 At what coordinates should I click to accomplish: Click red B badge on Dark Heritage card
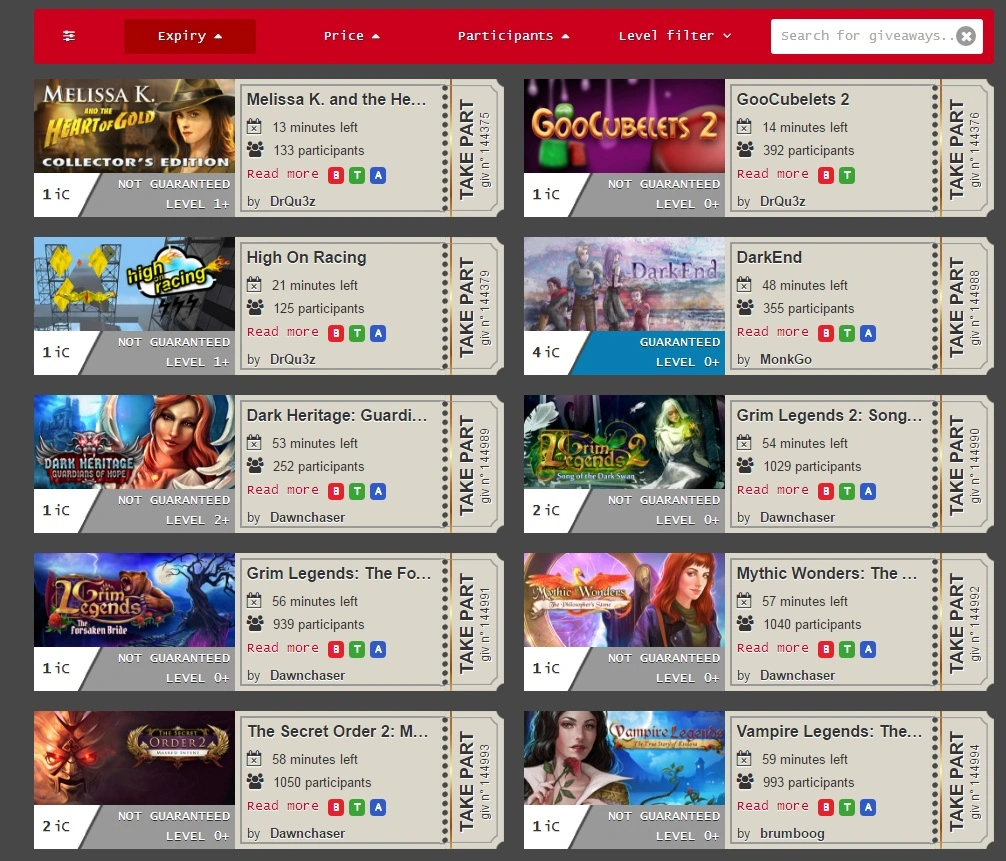click(336, 491)
